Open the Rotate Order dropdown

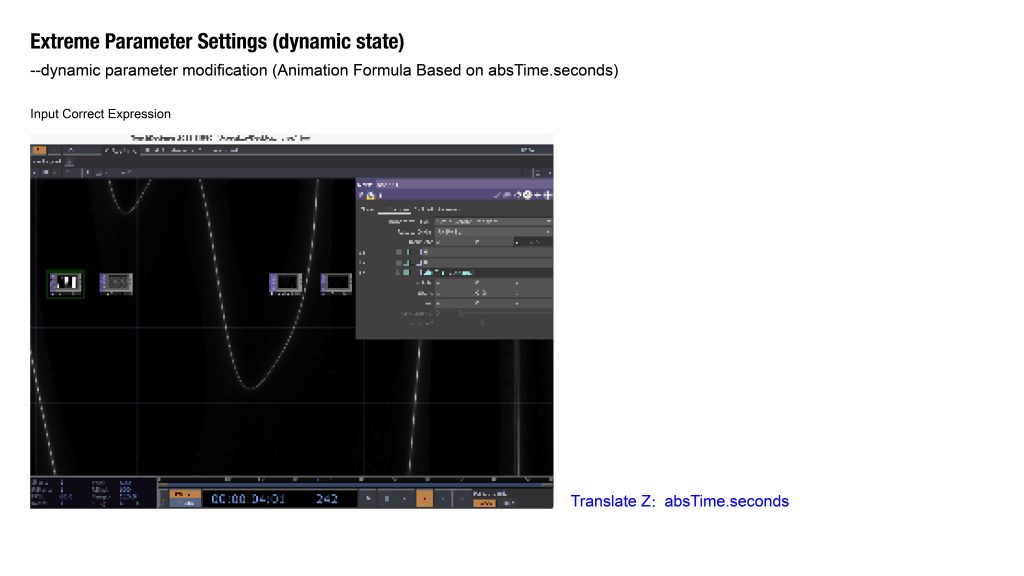click(x=494, y=232)
